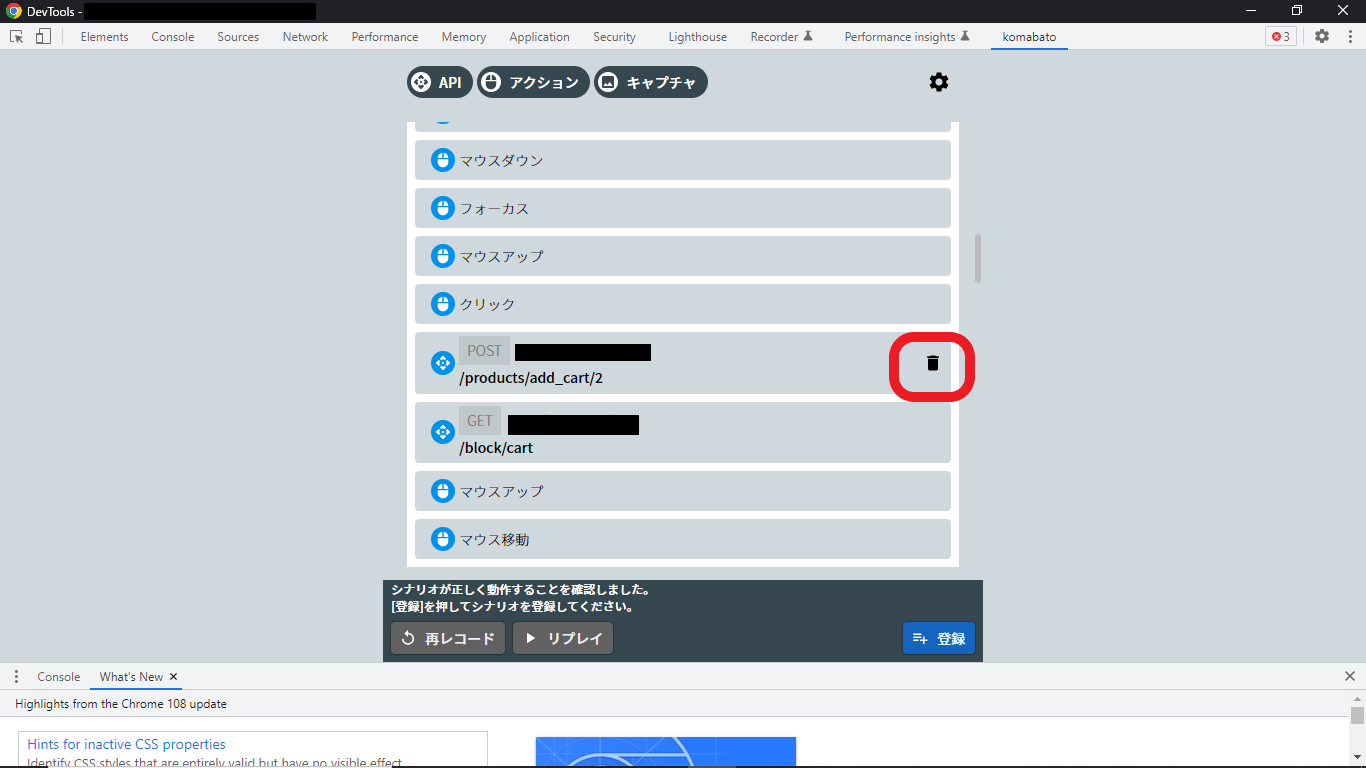Click the リプレイ button

pyautogui.click(x=563, y=638)
